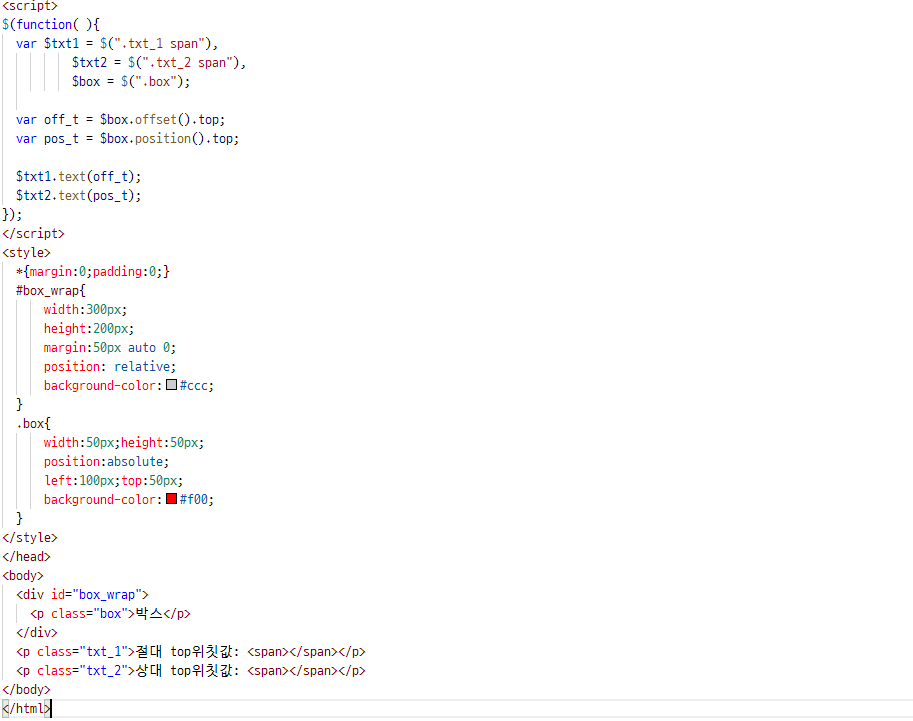This screenshot has height=721, width=913.
Task: Click the txt_2 상대 top위칫값 paragraph line
Action: point(190,671)
